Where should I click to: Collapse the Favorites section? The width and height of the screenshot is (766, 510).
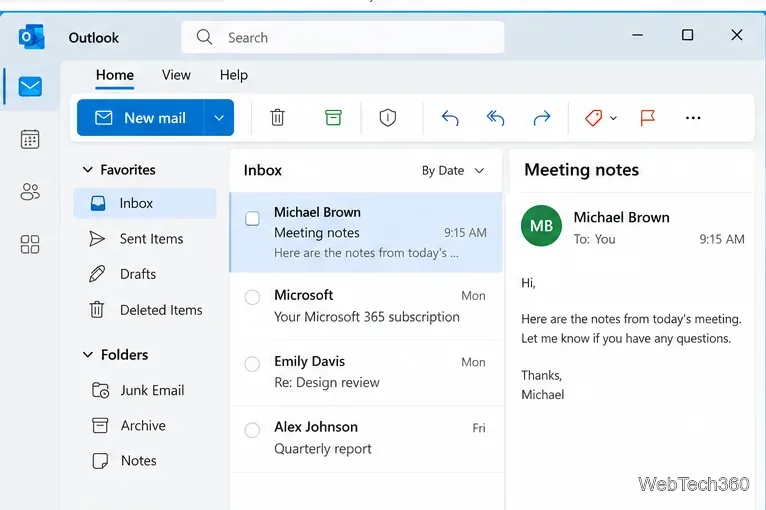(87, 170)
